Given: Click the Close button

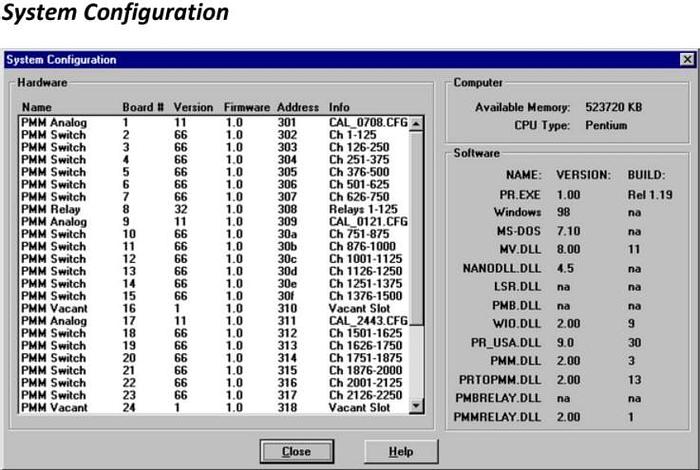Looking at the screenshot, I should [295, 451].
